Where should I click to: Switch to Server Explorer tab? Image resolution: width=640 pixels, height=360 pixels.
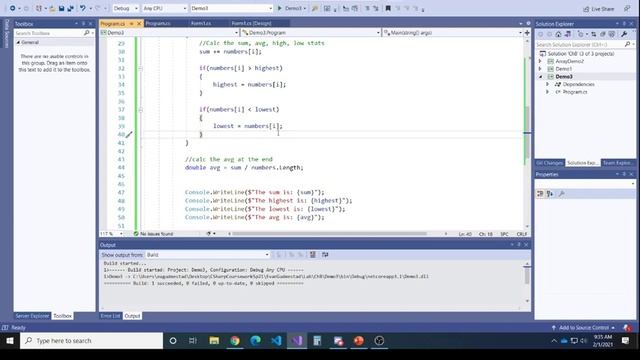(x=32, y=316)
